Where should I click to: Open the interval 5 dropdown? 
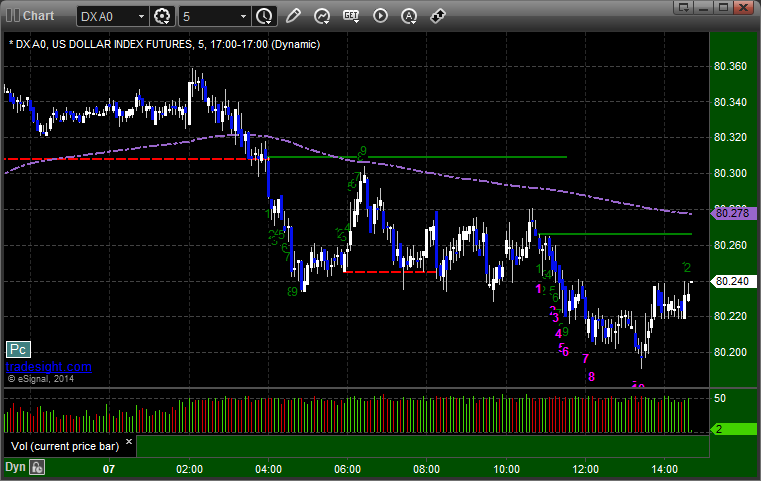(x=215, y=17)
